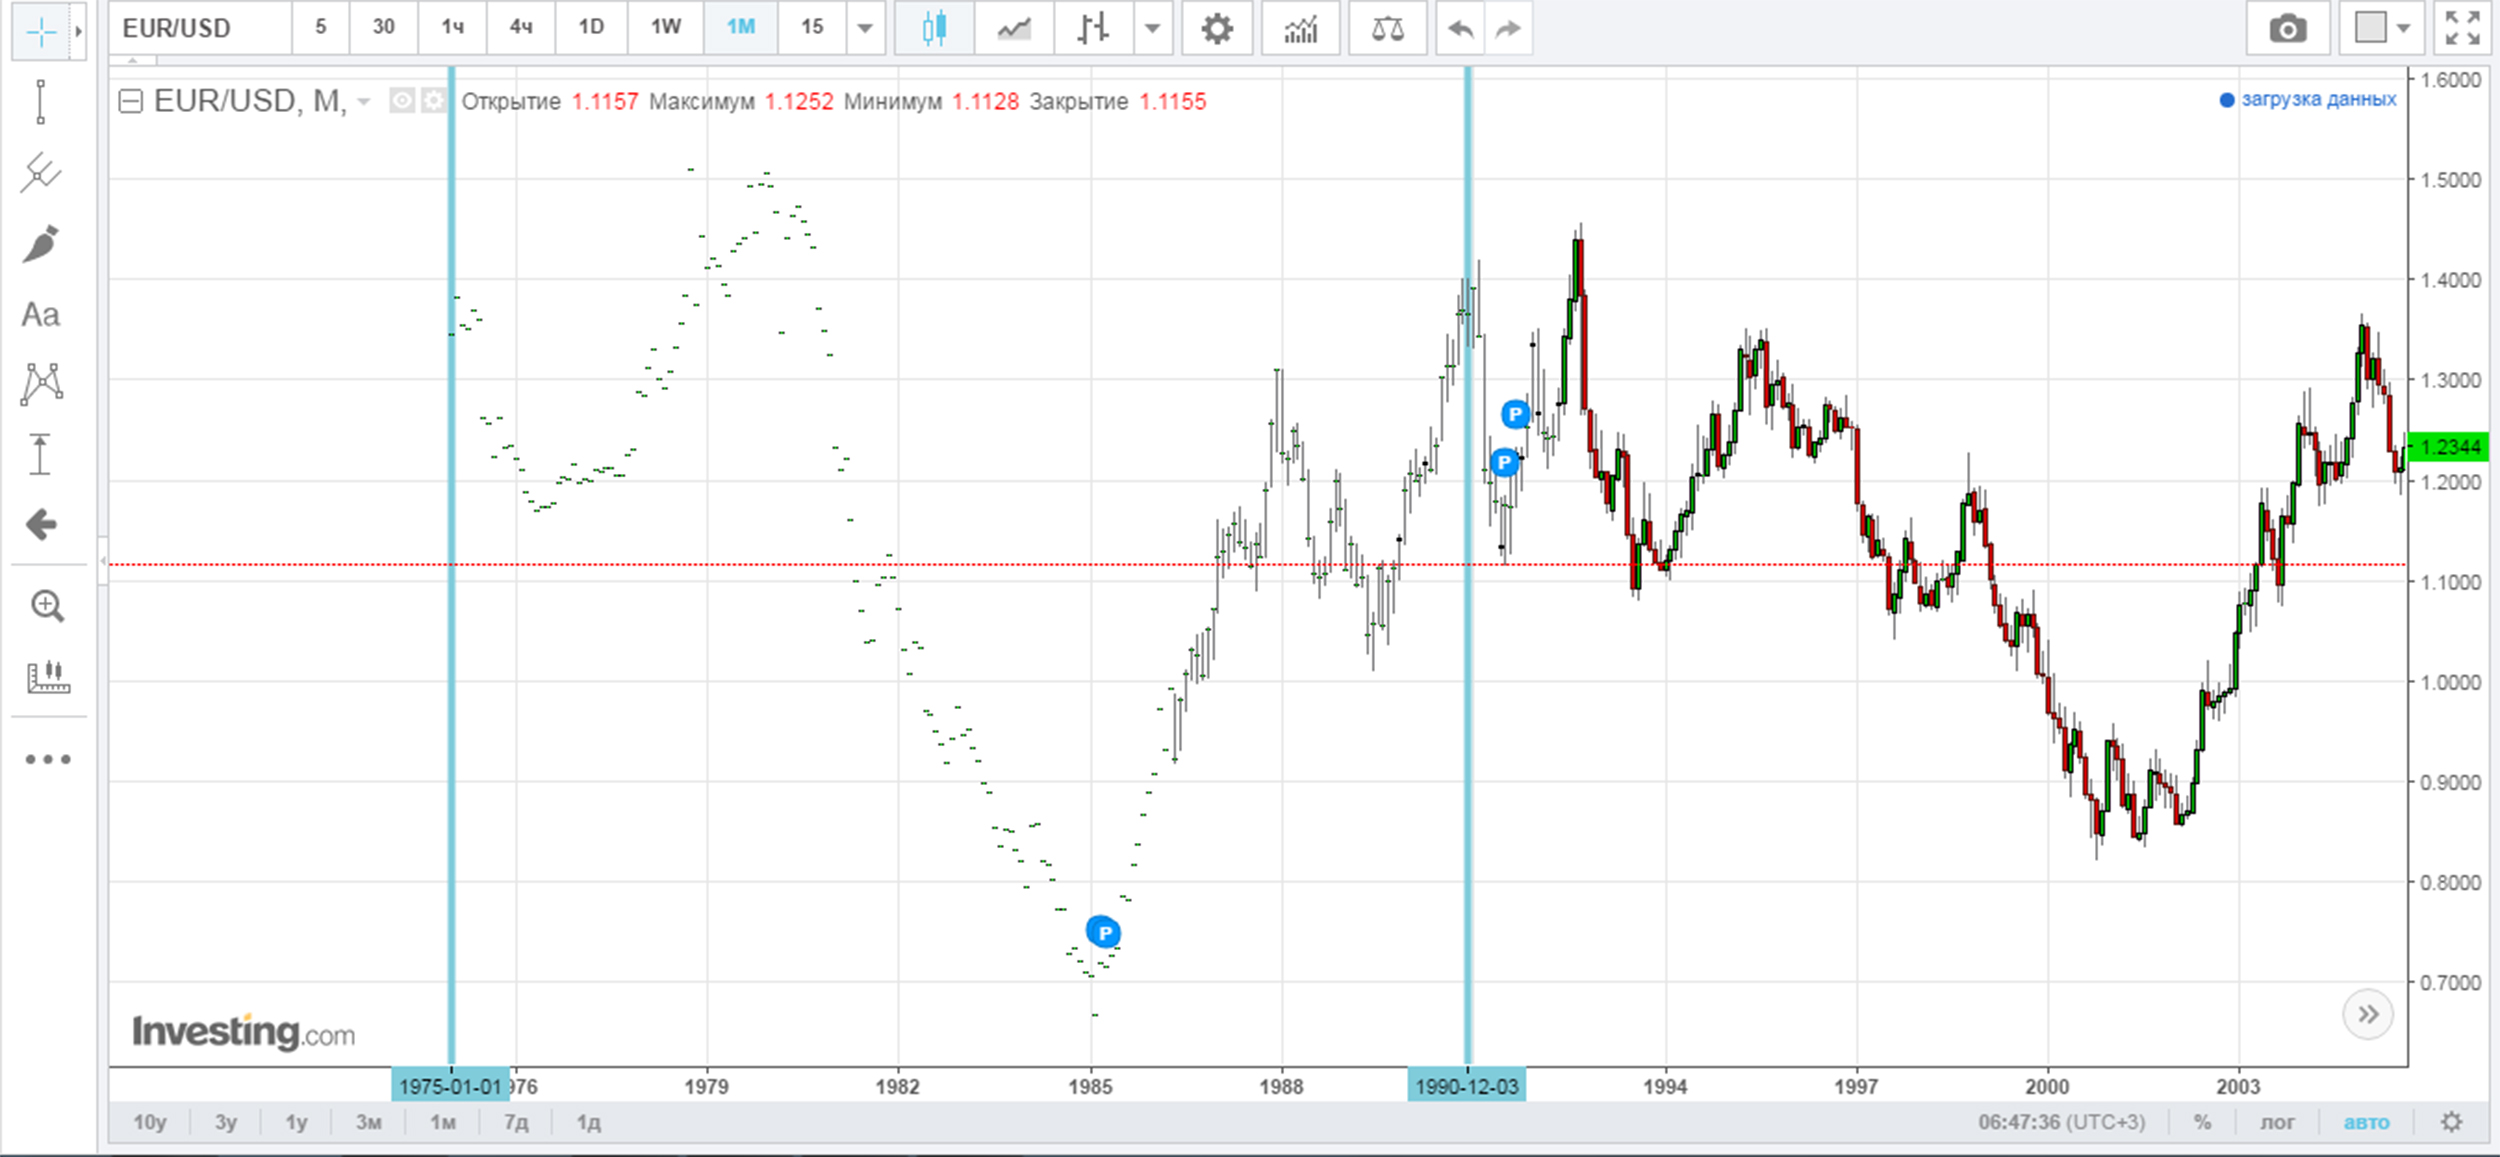Switch to 1ч hourly timeframe
Image resolution: width=2500 pixels, height=1157 pixels.
coord(452,27)
